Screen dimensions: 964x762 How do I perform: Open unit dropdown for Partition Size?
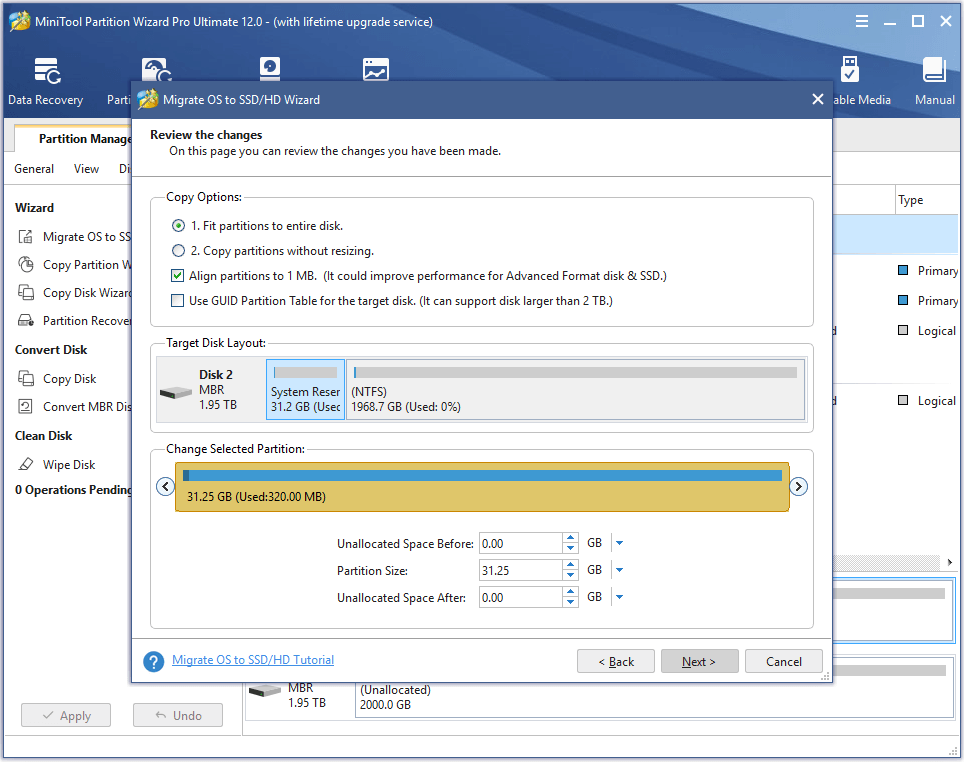pyautogui.click(x=620, y=570)
